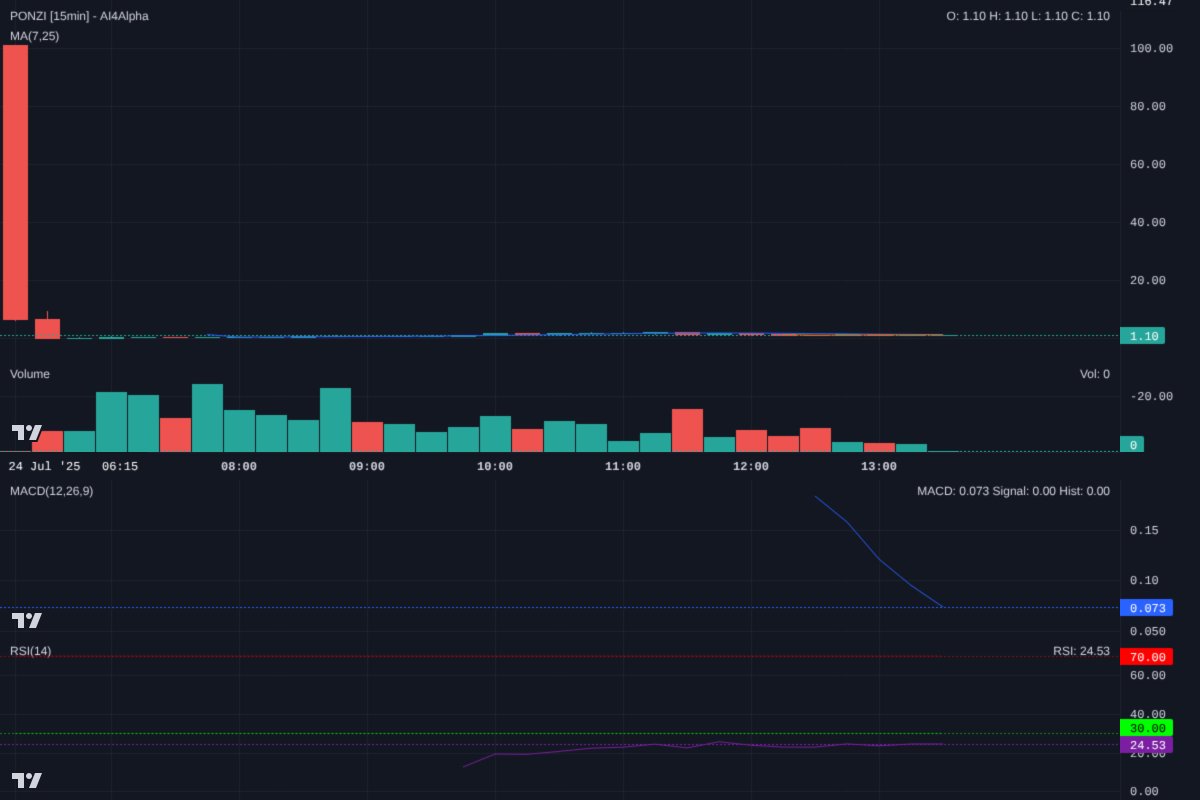The width and height of the screenshot is (1200, 800).
Task: Click the Volume pane title
Action: [x=29, y=373]
